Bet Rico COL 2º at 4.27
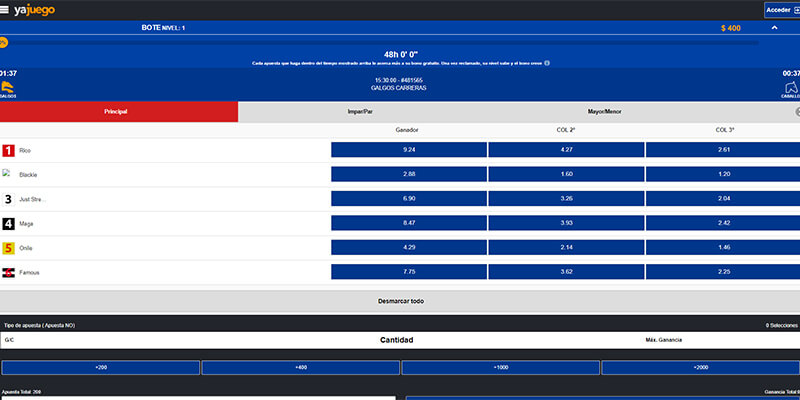Image resolution: width=800 pixels, height=400 pixels. coord(566,149)
